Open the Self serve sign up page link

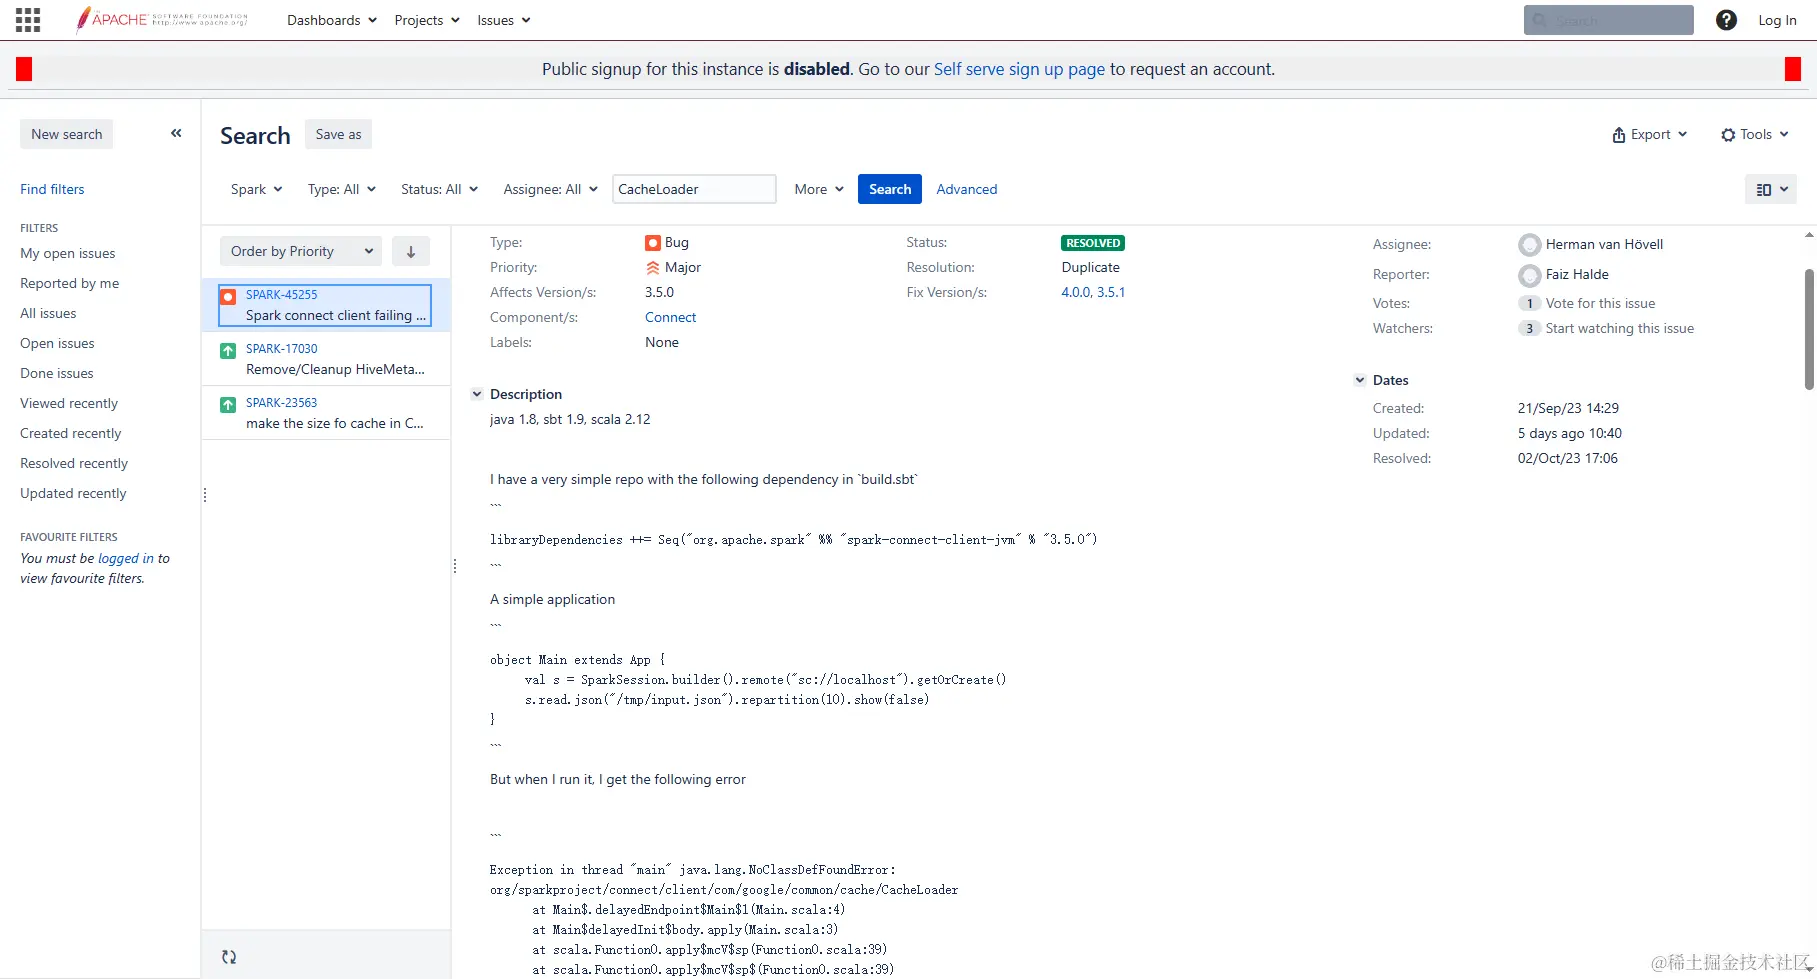click(x=1019, y=69)
